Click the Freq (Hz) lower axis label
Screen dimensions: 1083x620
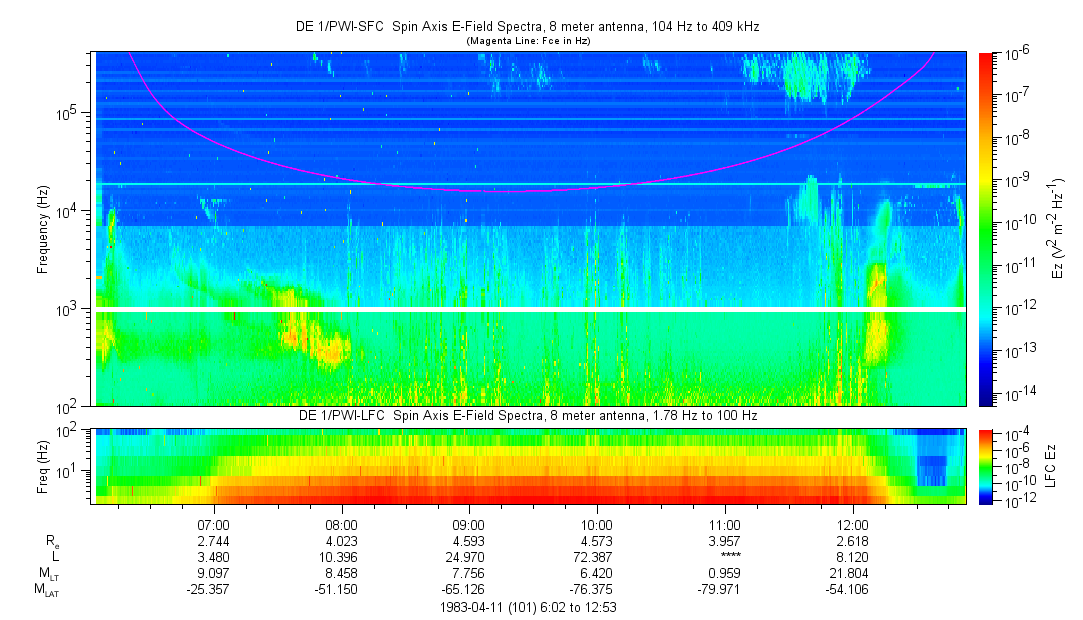coord(43,467)
